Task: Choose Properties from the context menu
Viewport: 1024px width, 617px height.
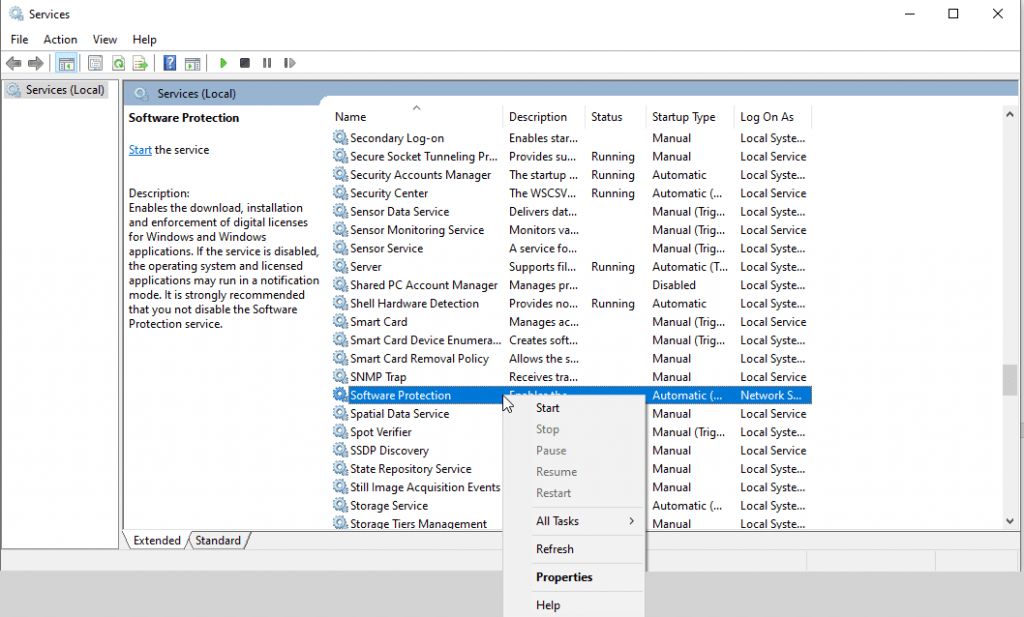Action: [565, 577]
